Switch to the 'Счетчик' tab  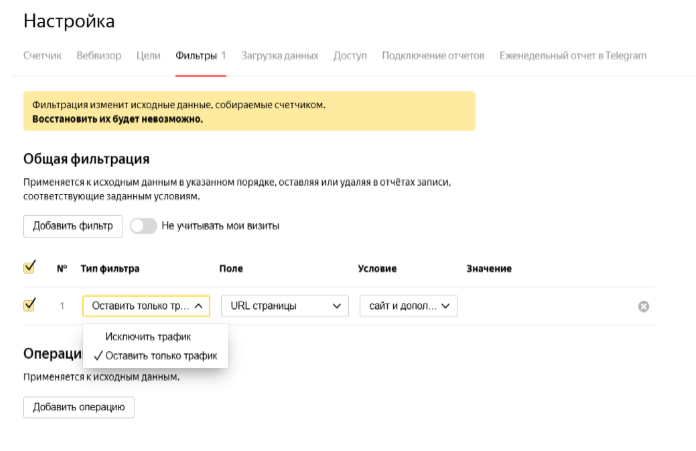coord(42,55)
